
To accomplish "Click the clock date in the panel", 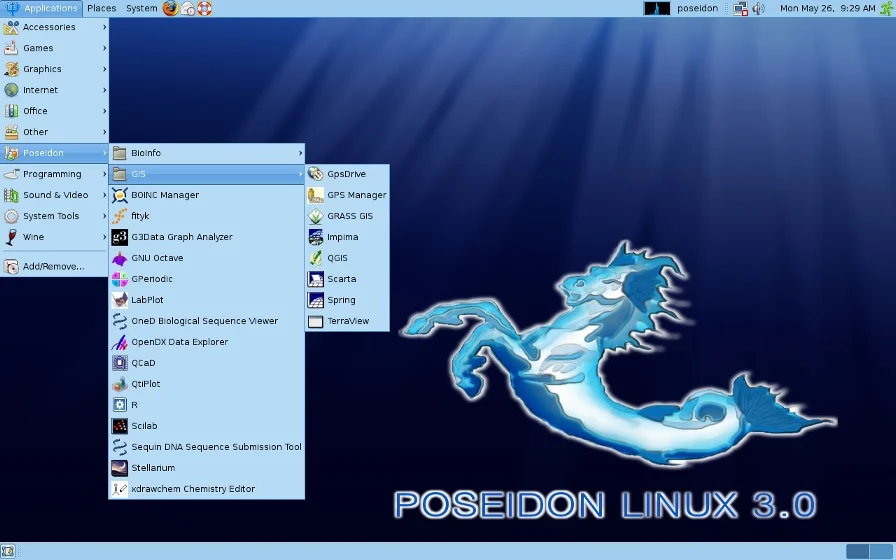I will pos(827,8).
